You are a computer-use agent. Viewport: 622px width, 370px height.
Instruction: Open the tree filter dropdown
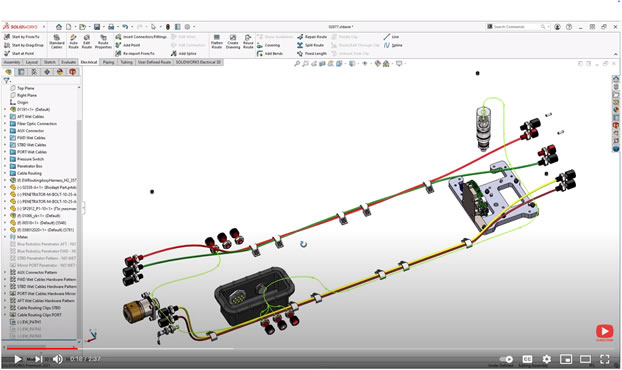tap(6, 81)
